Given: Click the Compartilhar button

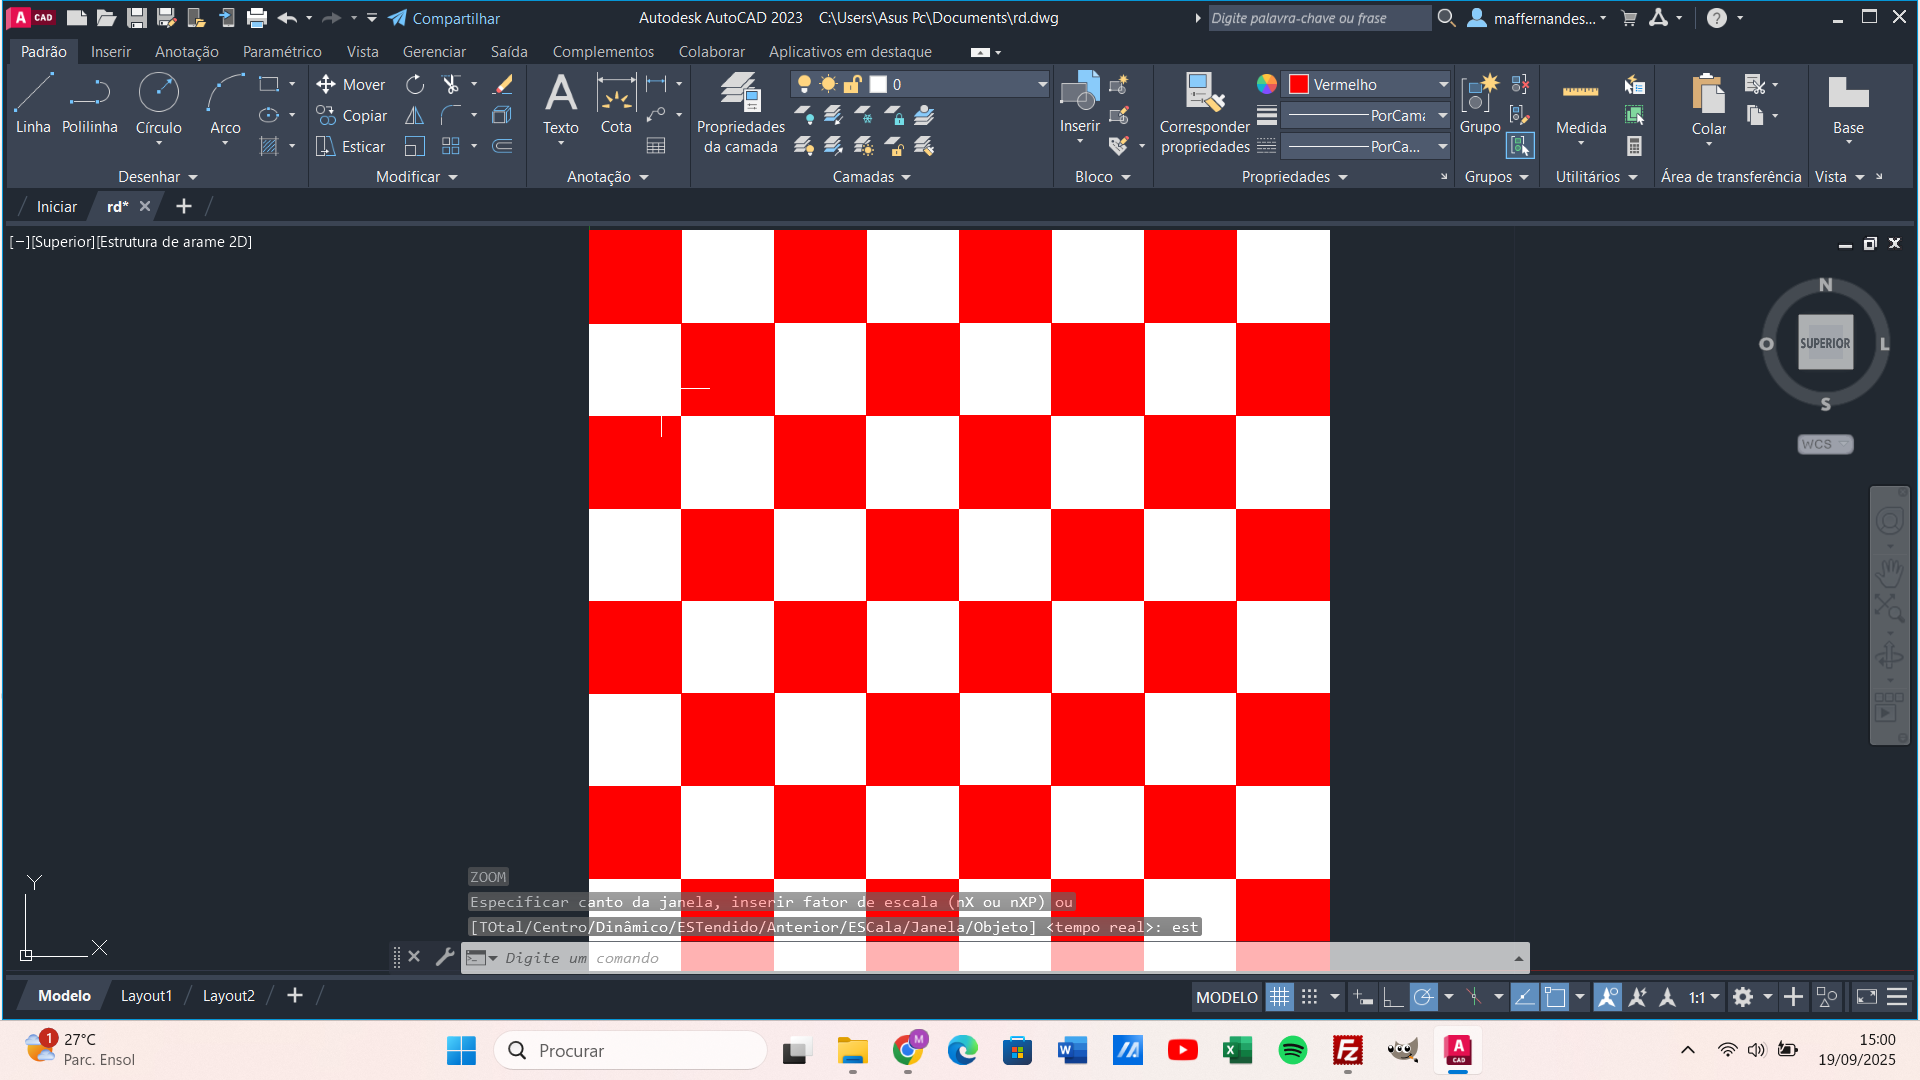Looking at the screenshot, I should pyautogui.click(x=444, y=18).
